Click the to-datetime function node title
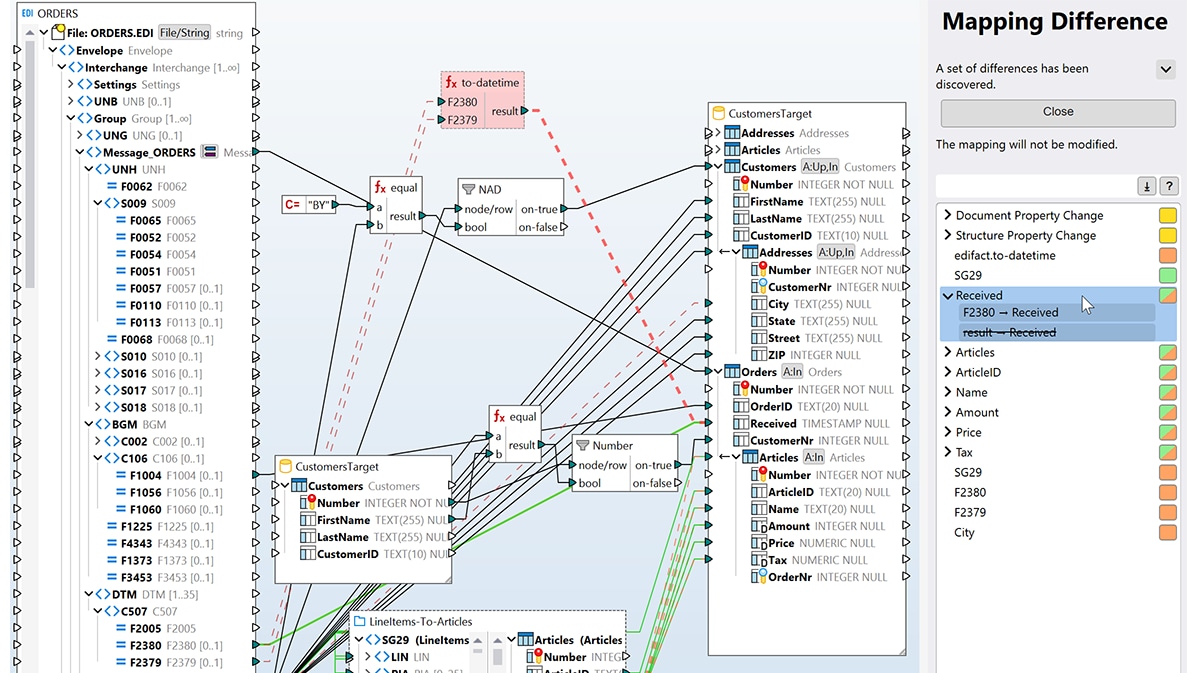 490,83
